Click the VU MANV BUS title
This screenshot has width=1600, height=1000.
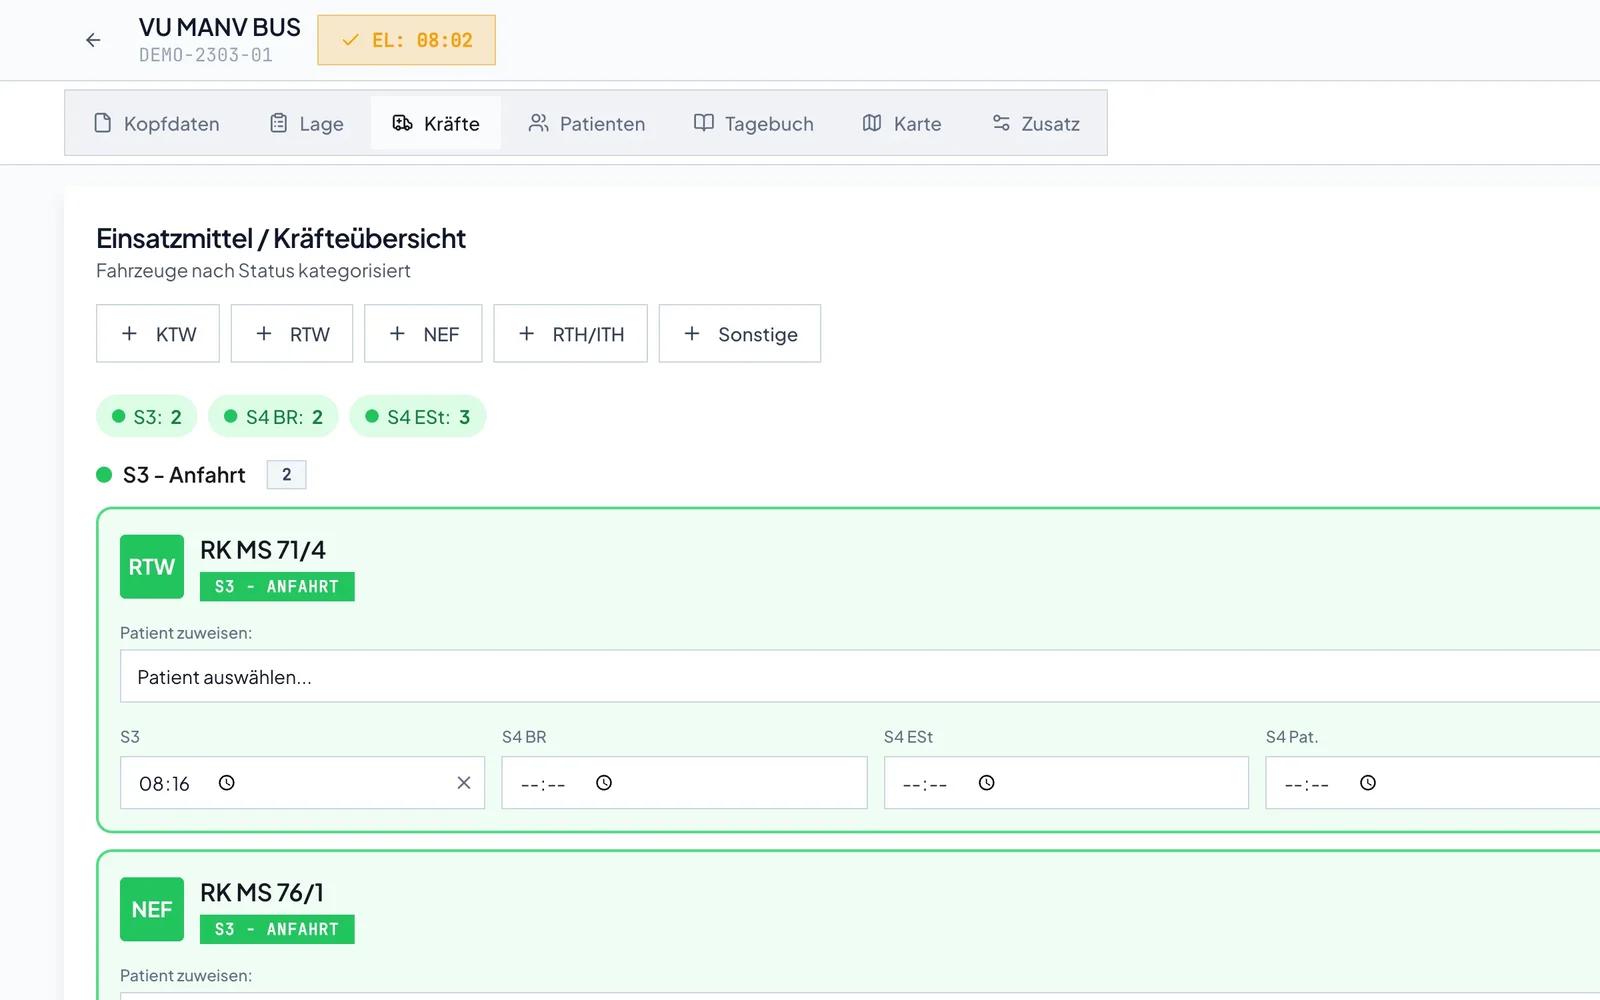point(220,28)
